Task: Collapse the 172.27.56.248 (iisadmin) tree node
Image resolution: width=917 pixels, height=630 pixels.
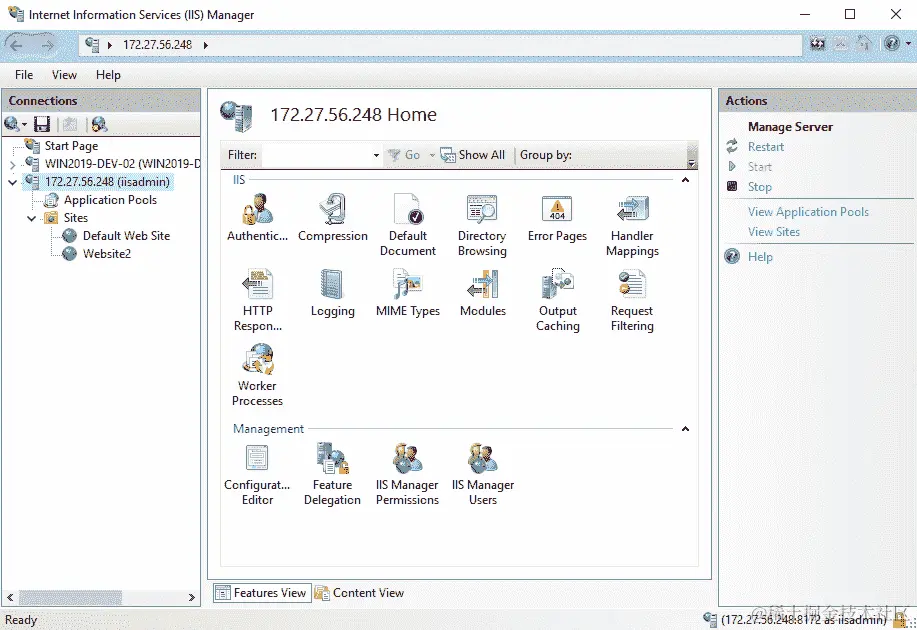Action: click(x=12, y=183)
